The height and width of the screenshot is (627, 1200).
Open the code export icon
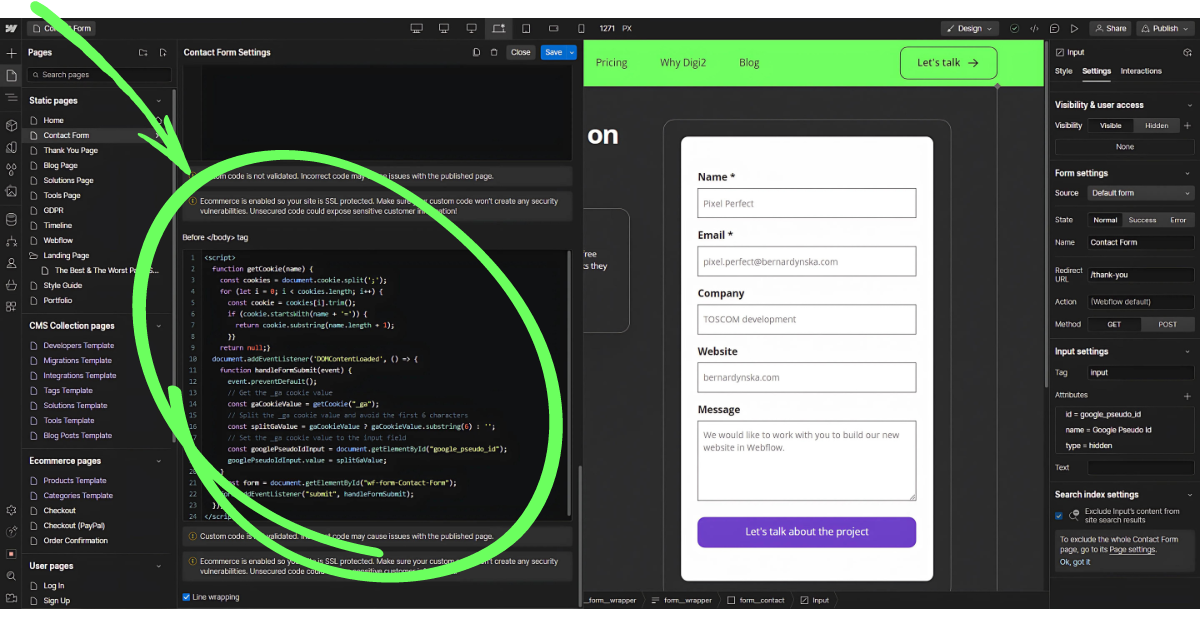[x=1034, y=28]
